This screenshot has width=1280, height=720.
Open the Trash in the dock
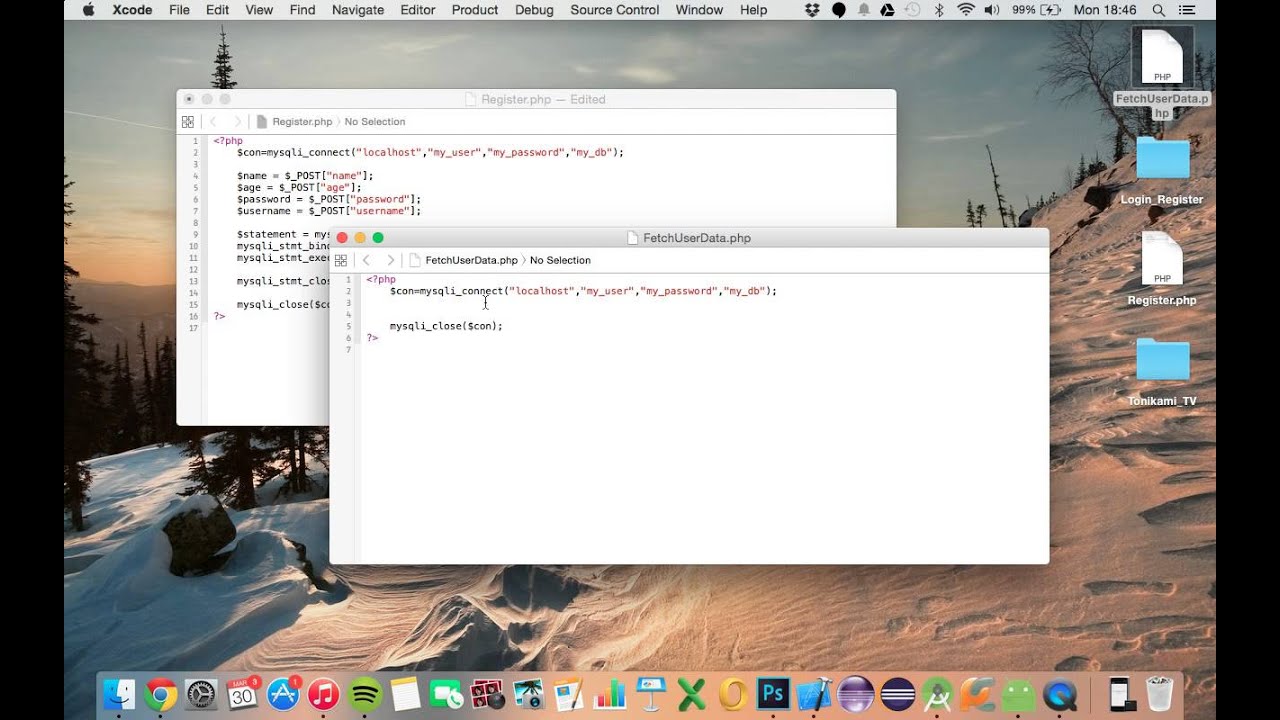coord(1159,693)
